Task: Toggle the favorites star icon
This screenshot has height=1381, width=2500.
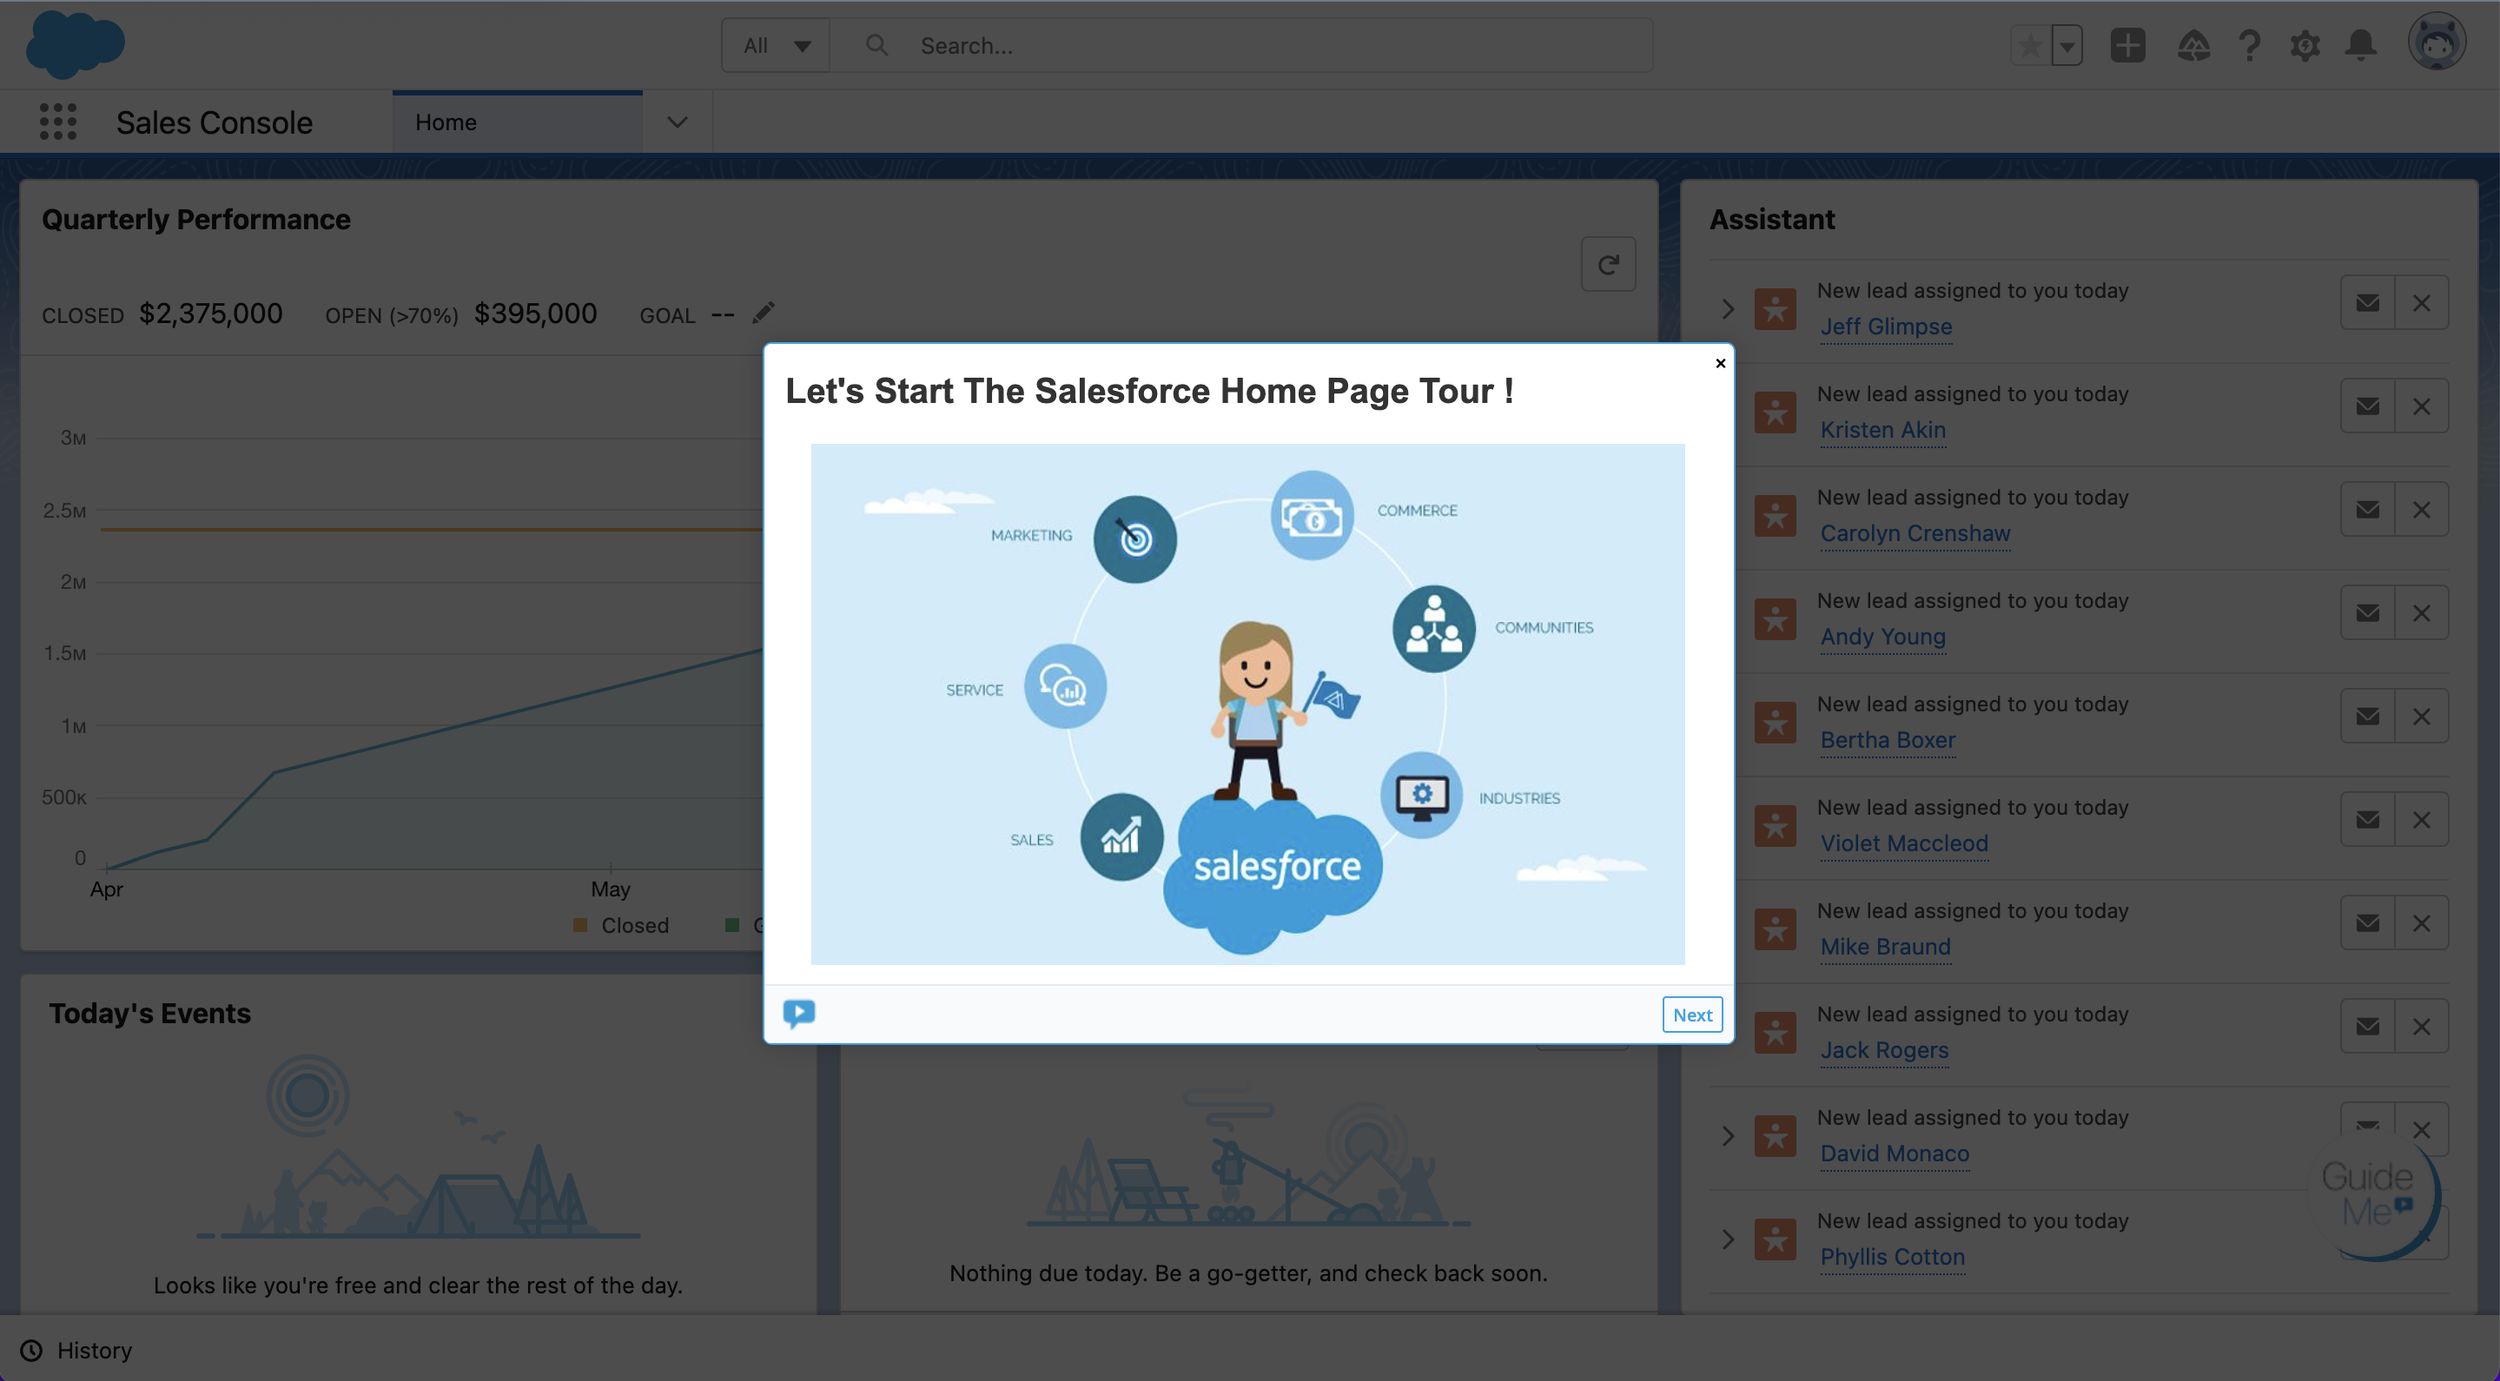Action: point(2030,45)
